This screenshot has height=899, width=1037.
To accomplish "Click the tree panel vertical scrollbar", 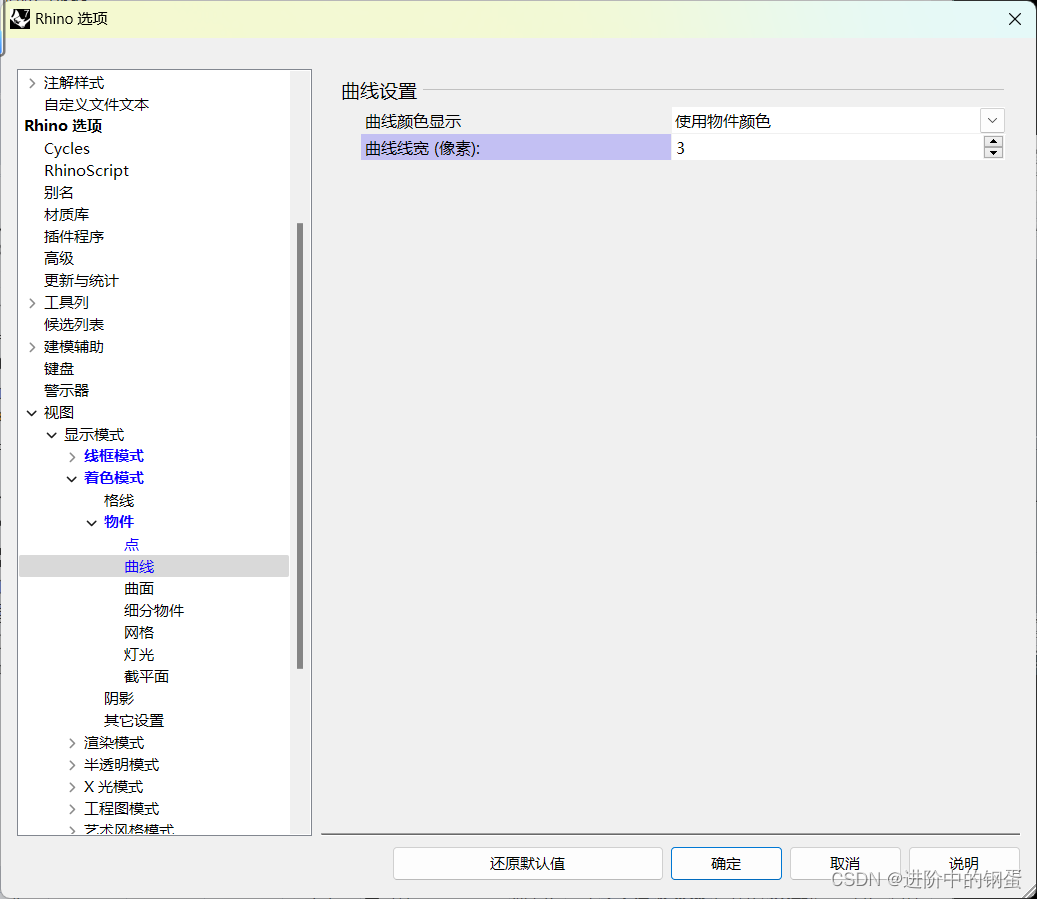I will pyautogui.click(x=300, y=446).
